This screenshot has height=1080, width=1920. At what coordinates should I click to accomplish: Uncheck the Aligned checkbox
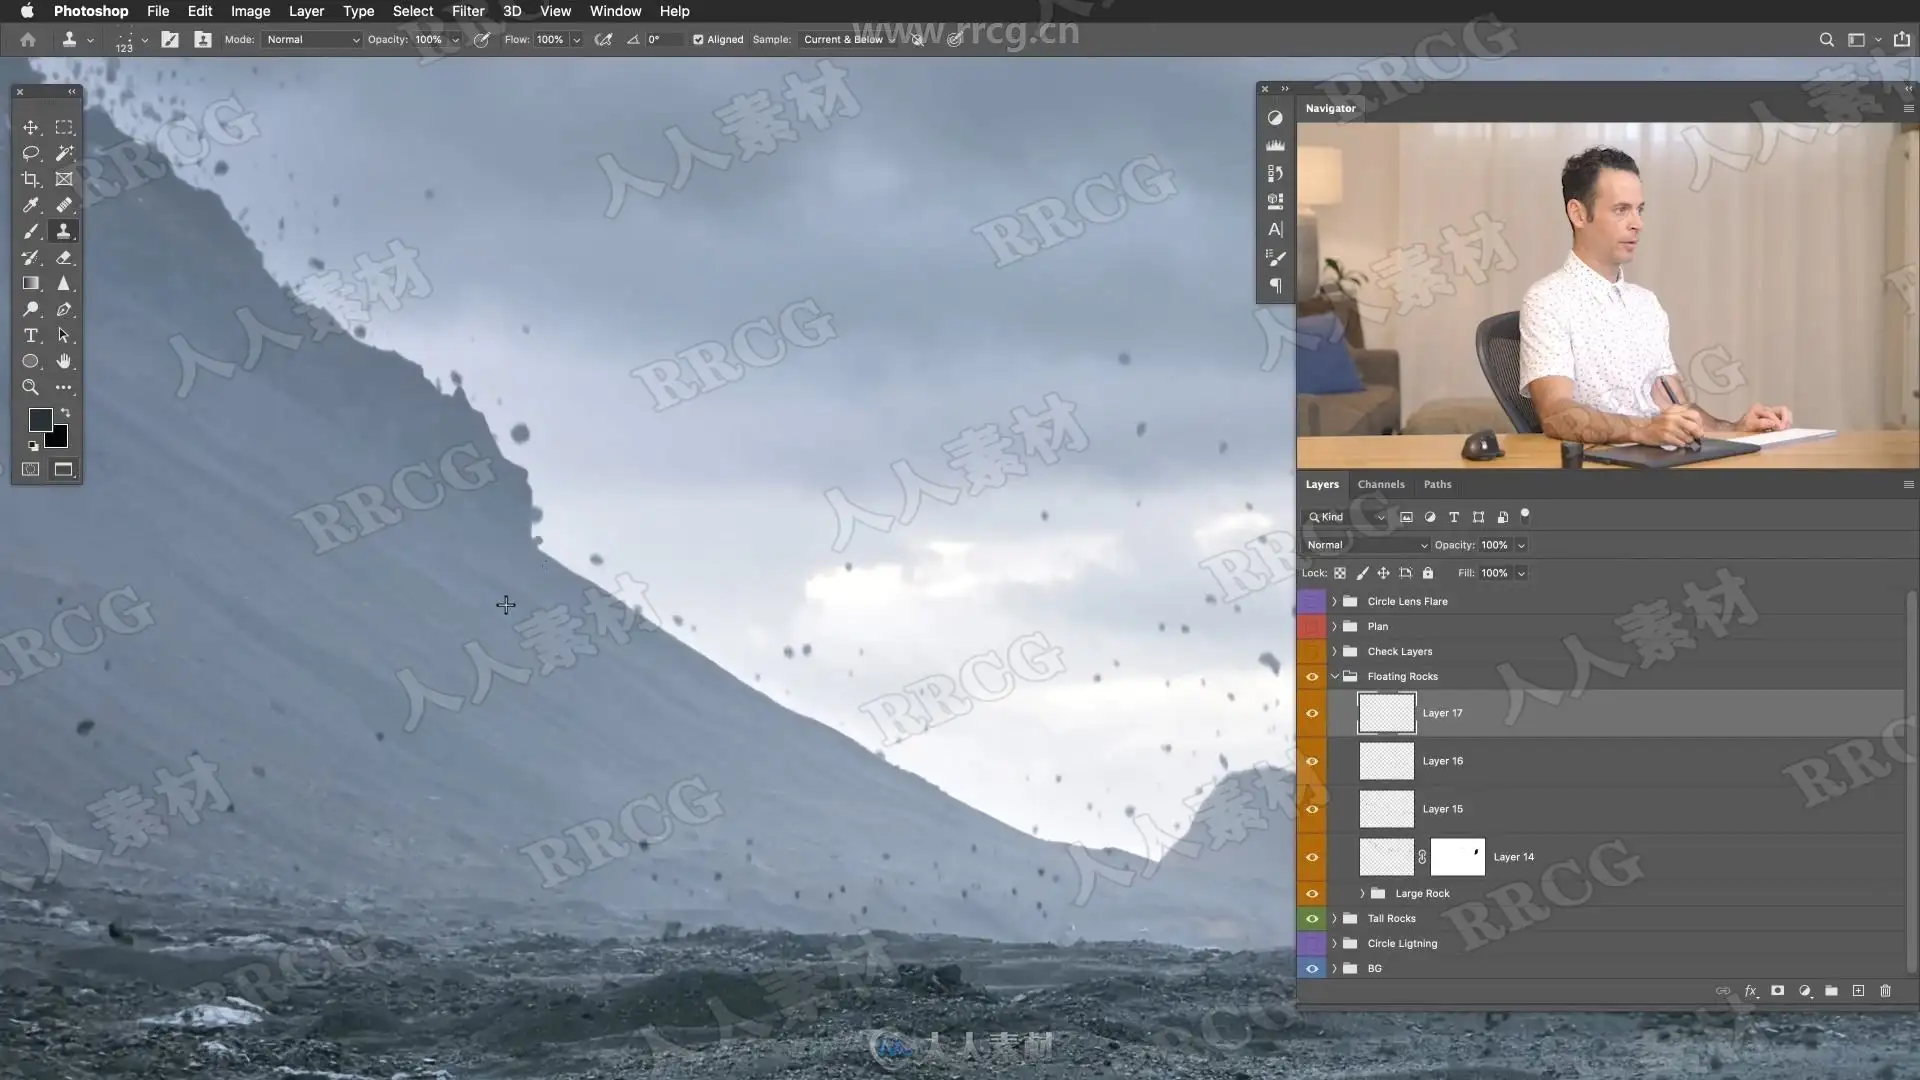(698, 40)
